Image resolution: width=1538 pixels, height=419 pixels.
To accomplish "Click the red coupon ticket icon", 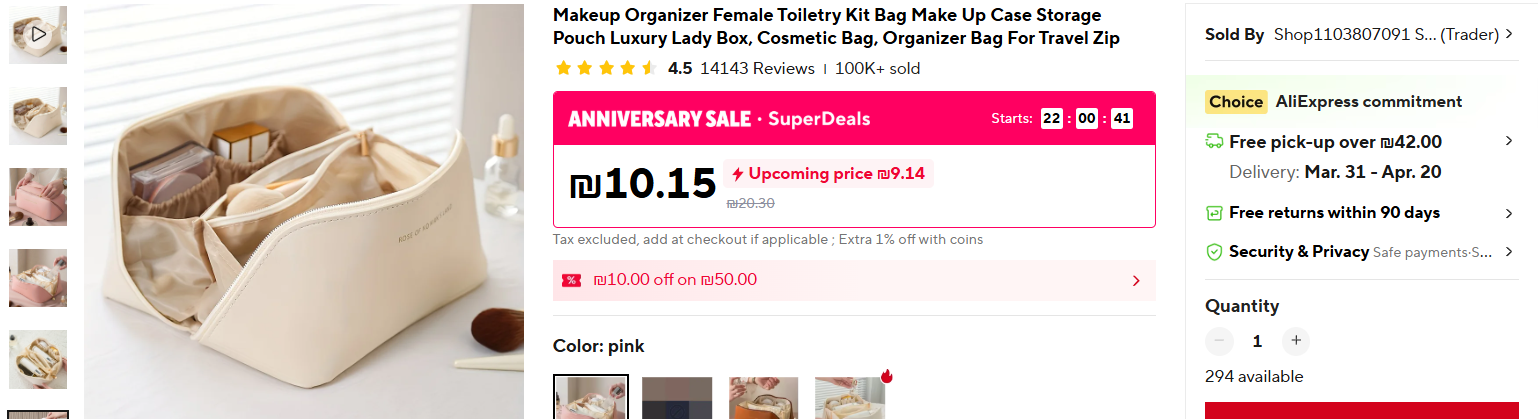I will (x=571, y=280).
